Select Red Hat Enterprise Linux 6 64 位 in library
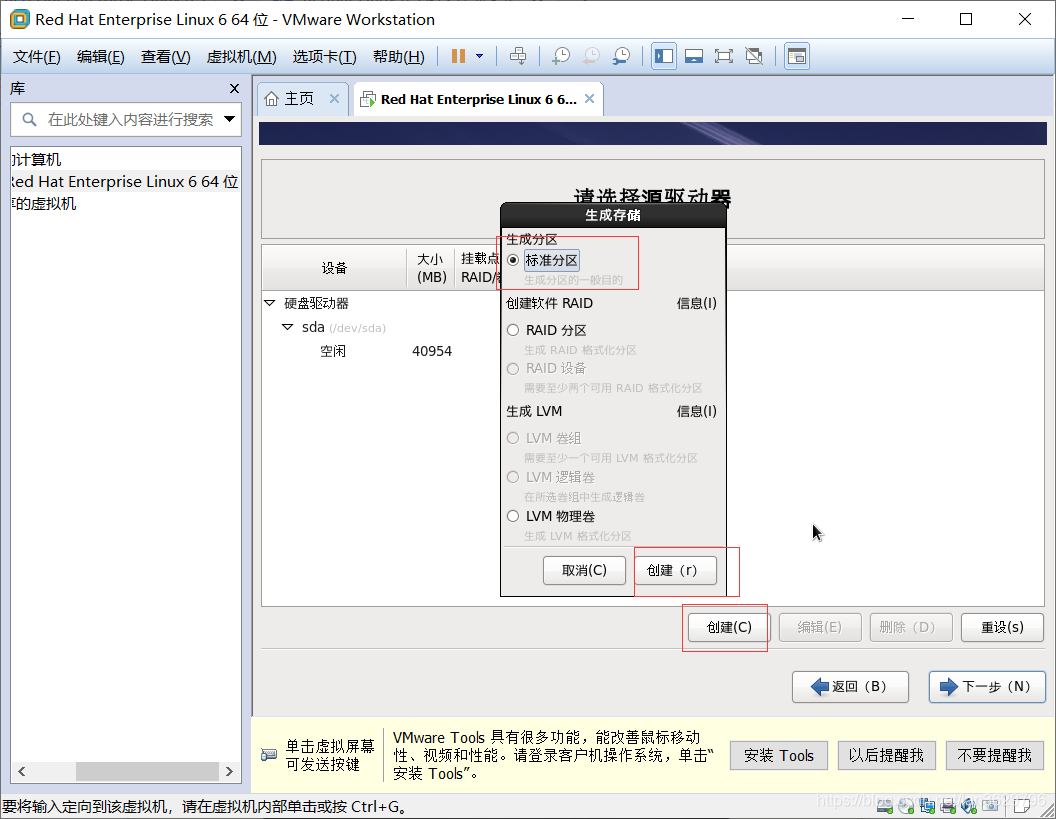Screen dimensions: 1056x819 point(125,182)
